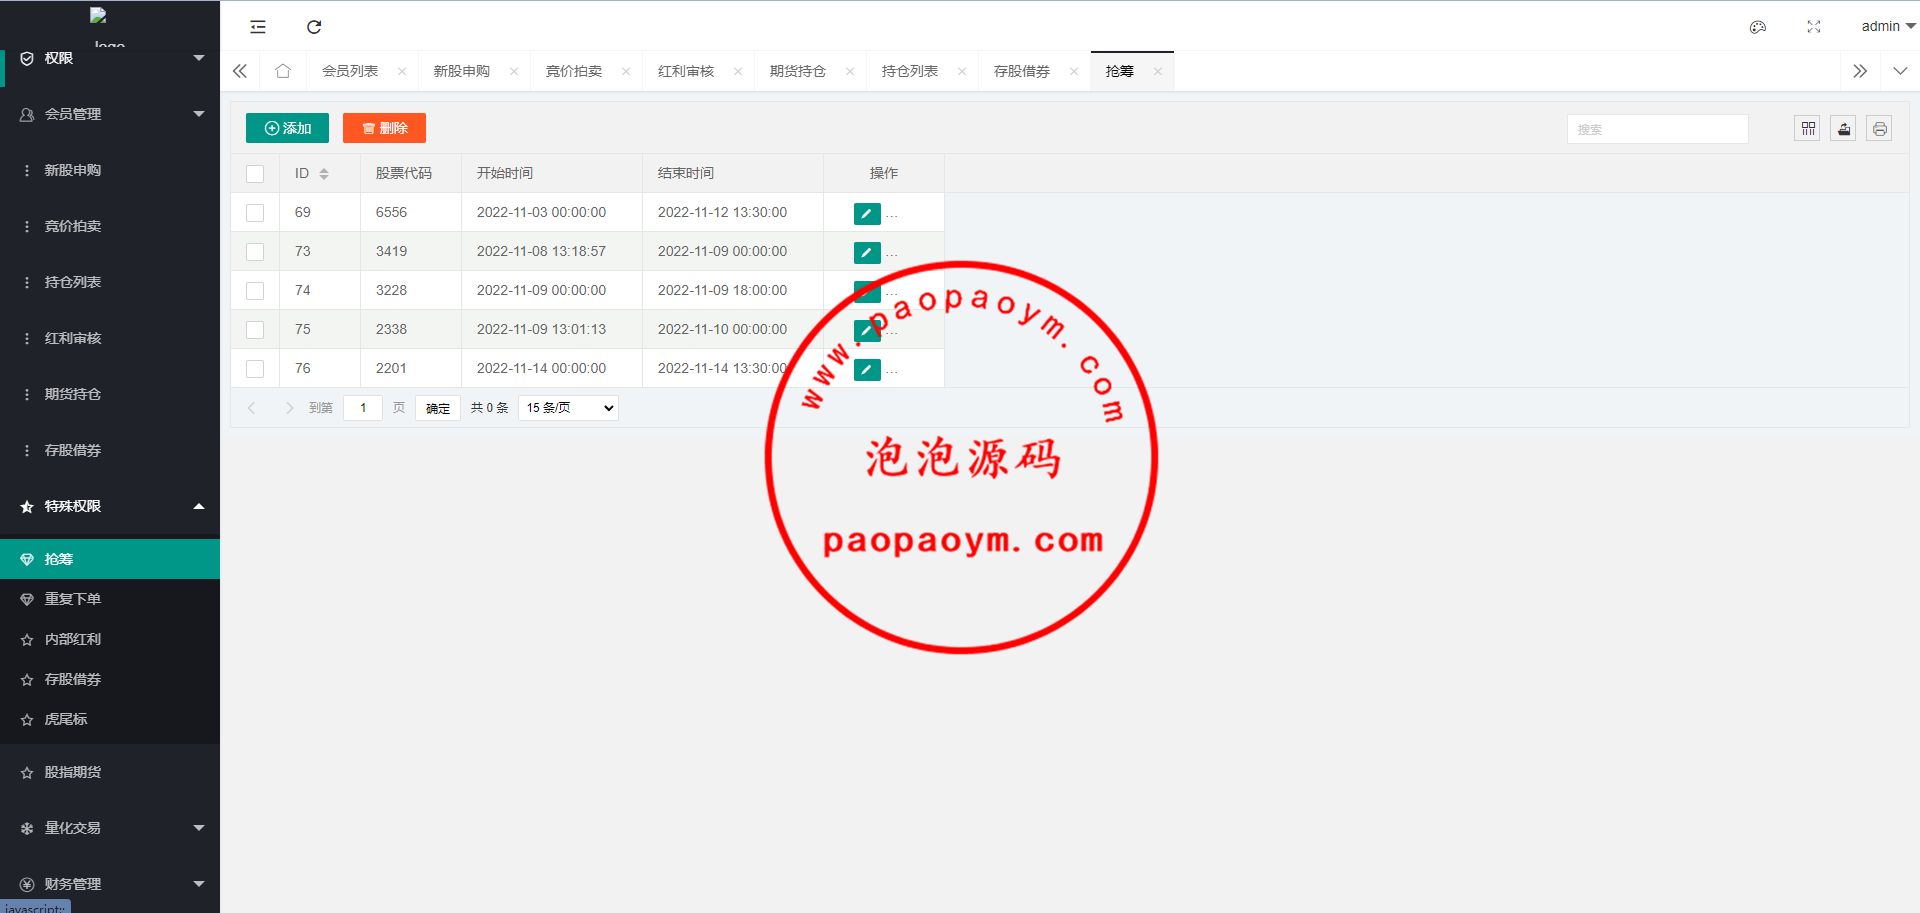Expand the 财务管理 sidebar menu
This screenshot has height=913, width=1920.
pyautogui.click(x=110, y=884)
